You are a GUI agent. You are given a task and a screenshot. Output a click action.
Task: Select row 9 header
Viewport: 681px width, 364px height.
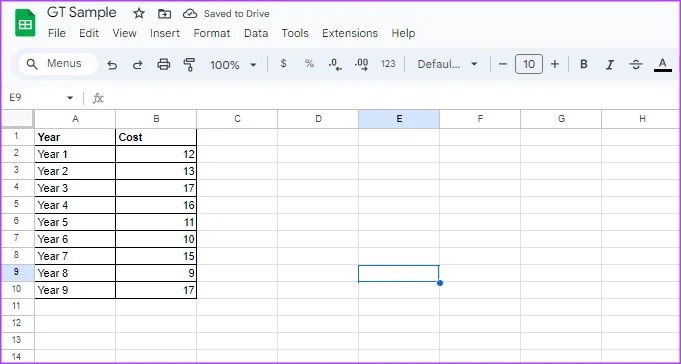pos(18,273)
